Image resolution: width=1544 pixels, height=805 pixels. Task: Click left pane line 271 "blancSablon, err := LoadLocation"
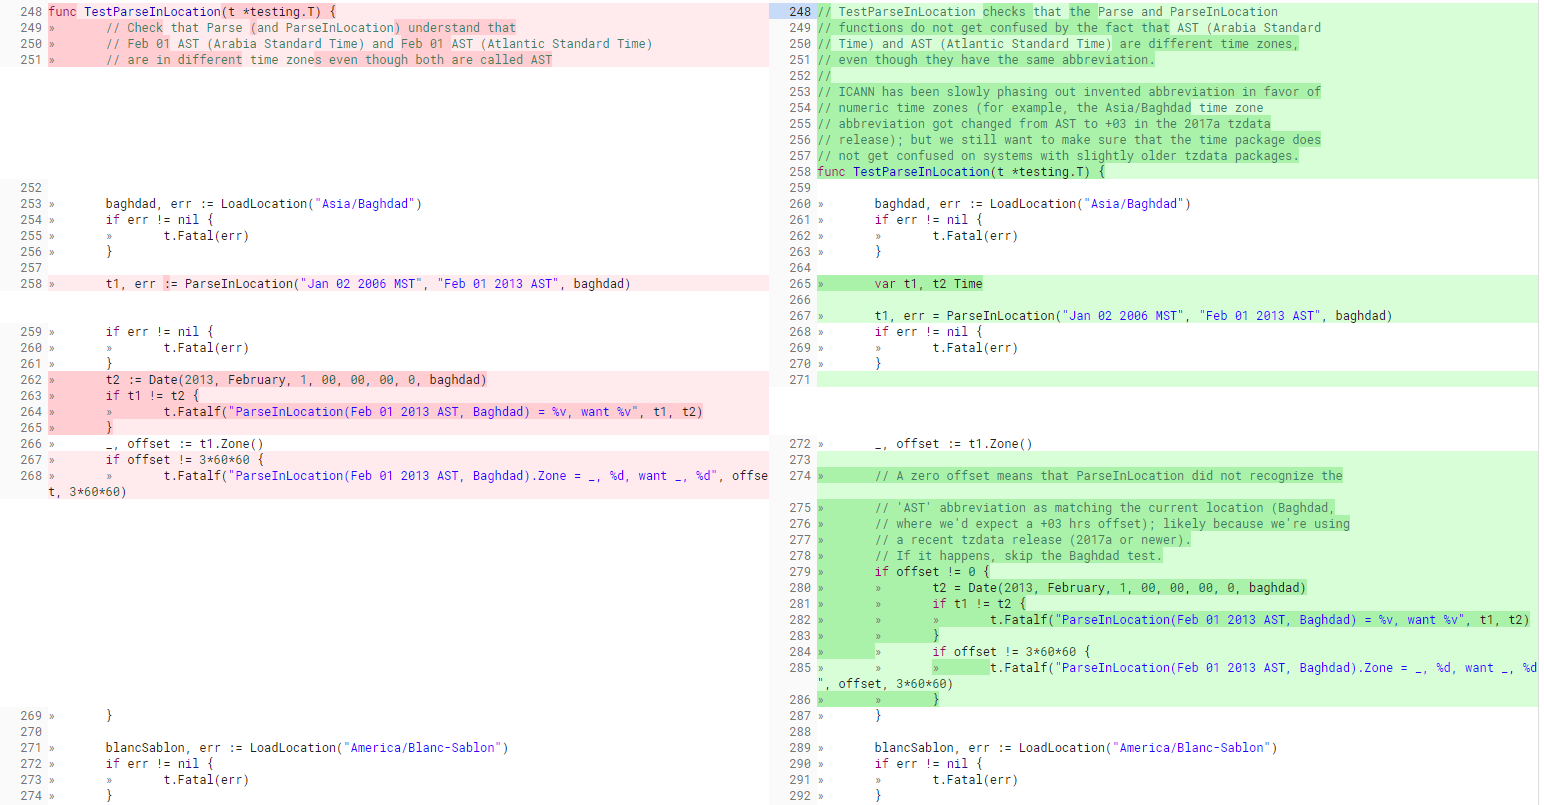coord(307,748)
